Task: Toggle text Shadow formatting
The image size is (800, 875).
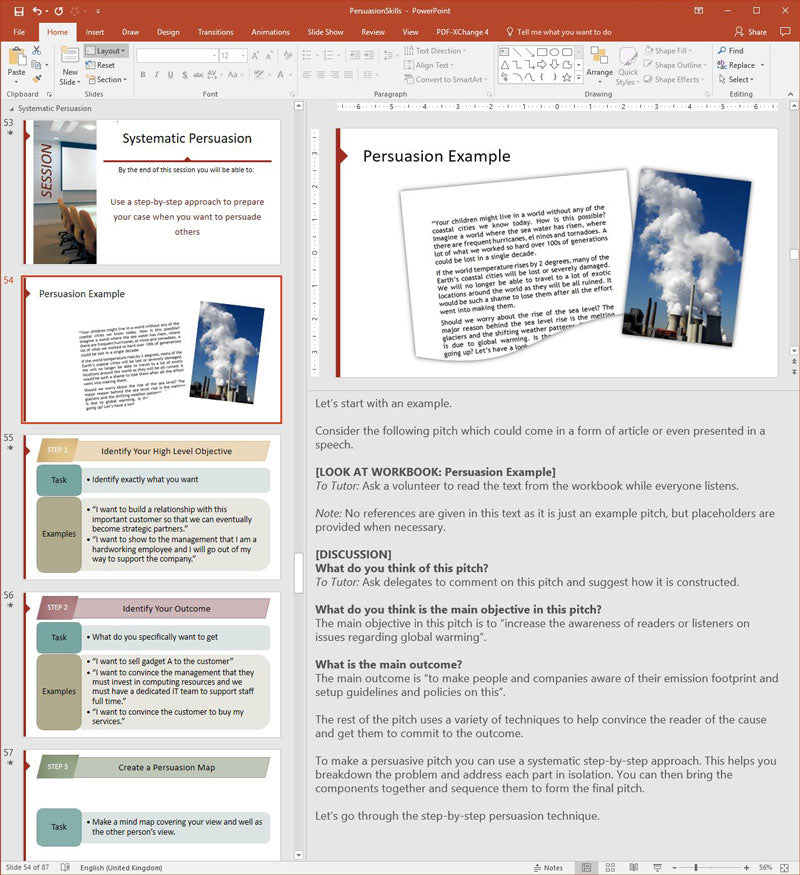Action: pos(184,74)
